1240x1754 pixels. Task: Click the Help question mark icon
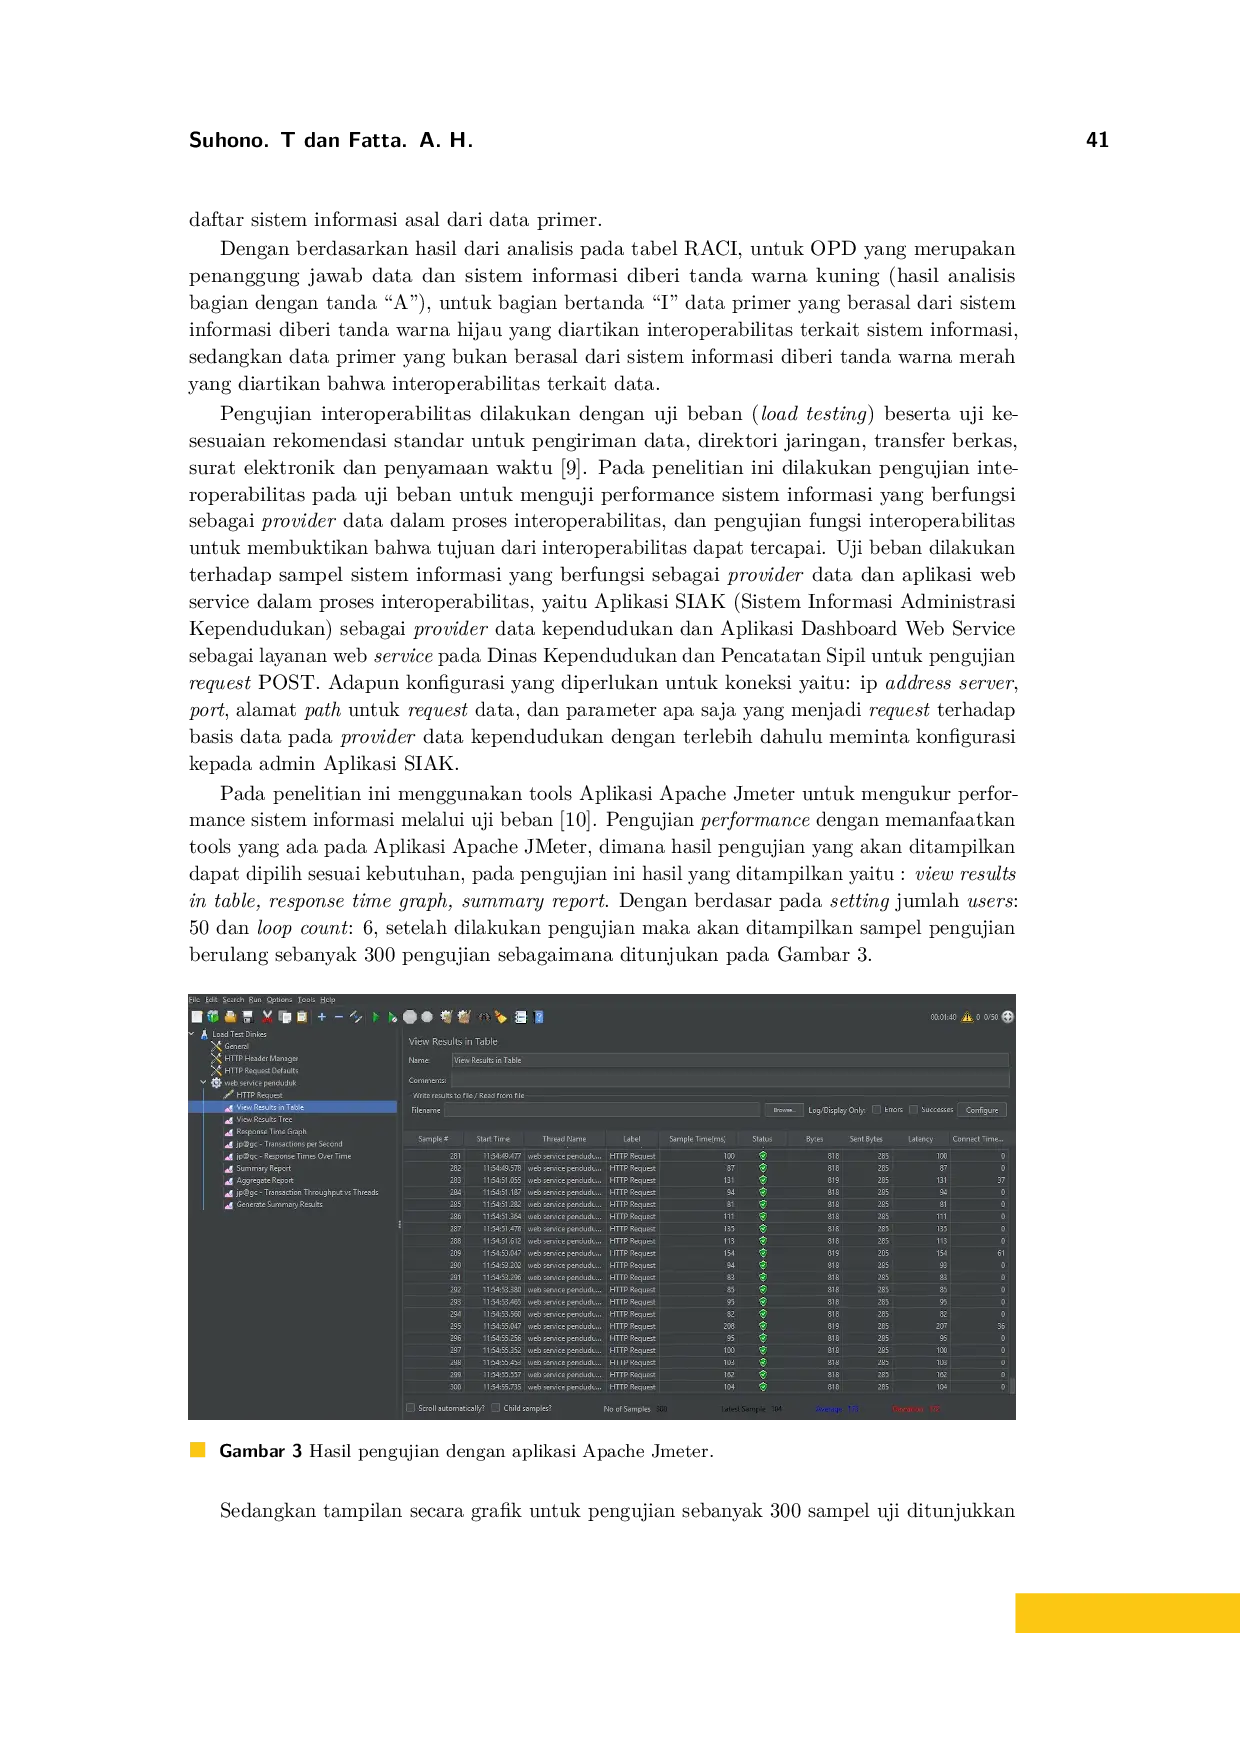pyautogui.click(x=539, y=1017)
